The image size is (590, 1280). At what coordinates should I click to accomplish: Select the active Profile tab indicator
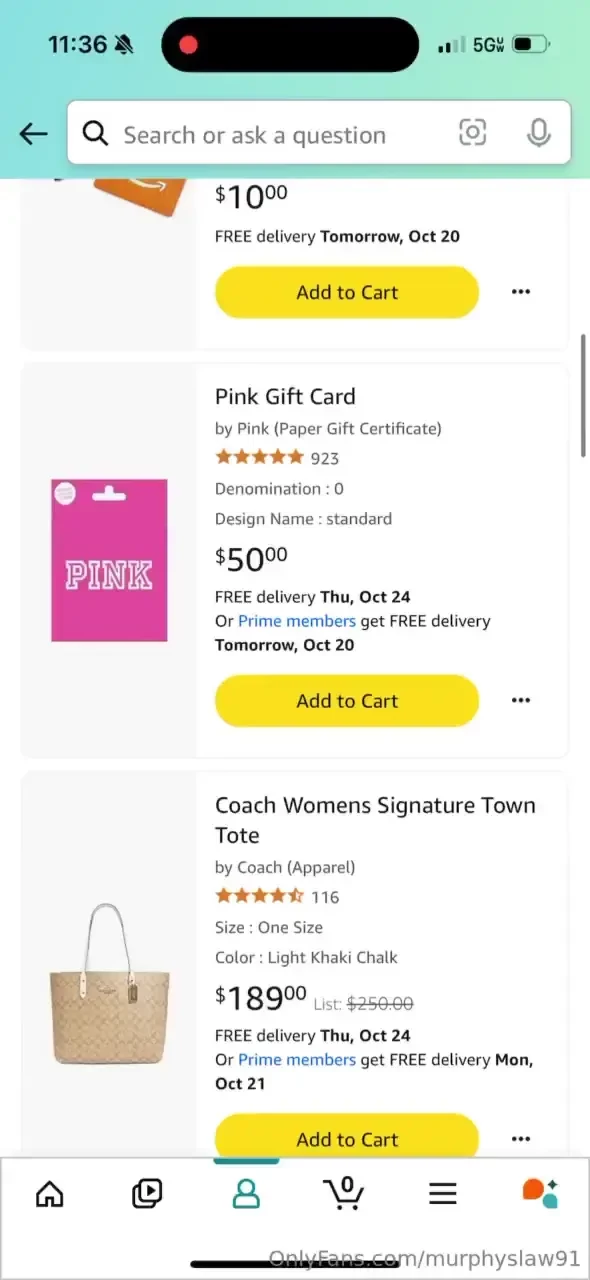pos(246,1163)
